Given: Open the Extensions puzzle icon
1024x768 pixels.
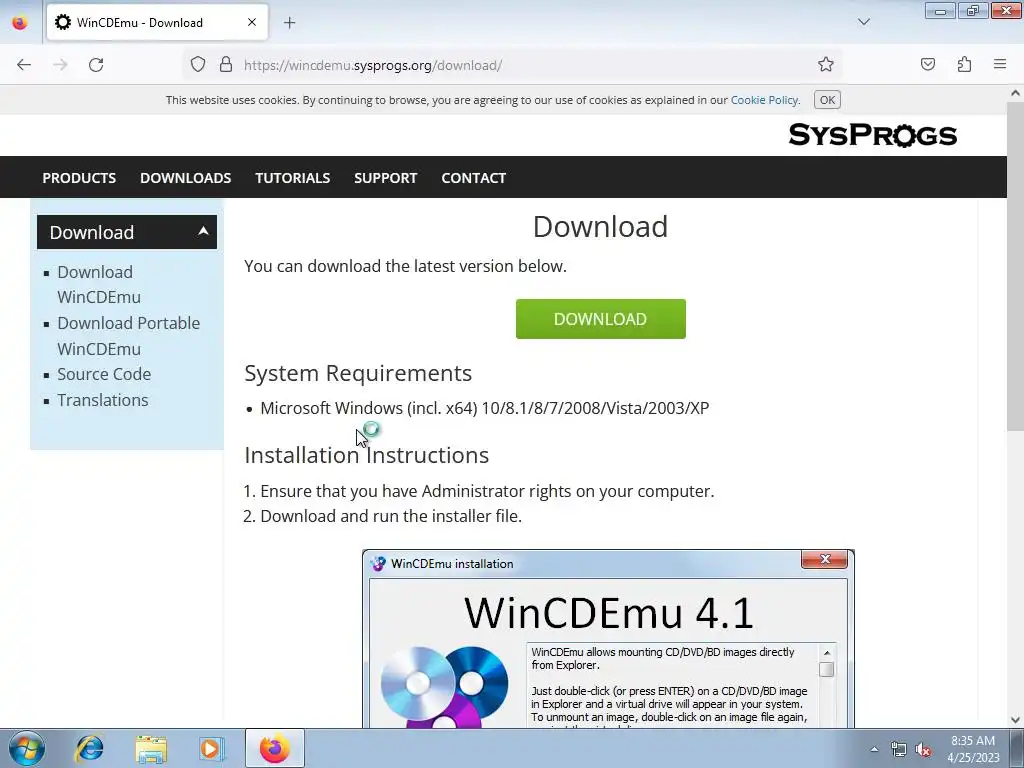Looking at the screenshot, I should [x=964, y=64].
